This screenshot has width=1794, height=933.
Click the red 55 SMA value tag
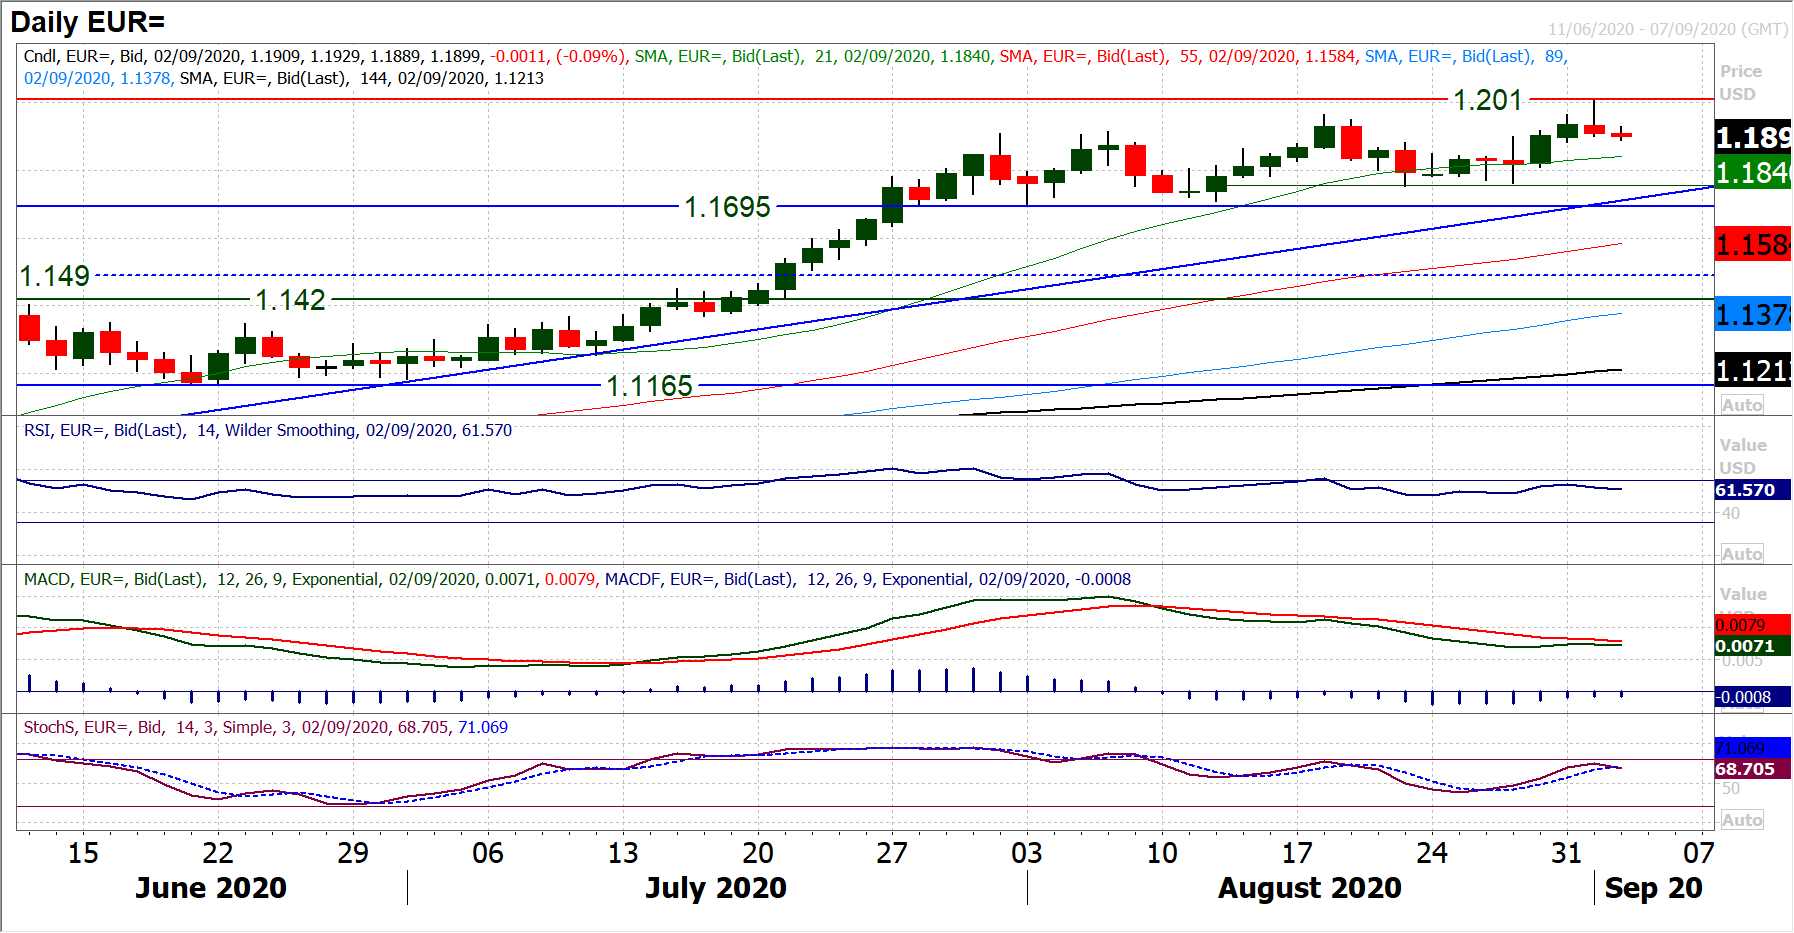click(1752, 245)
